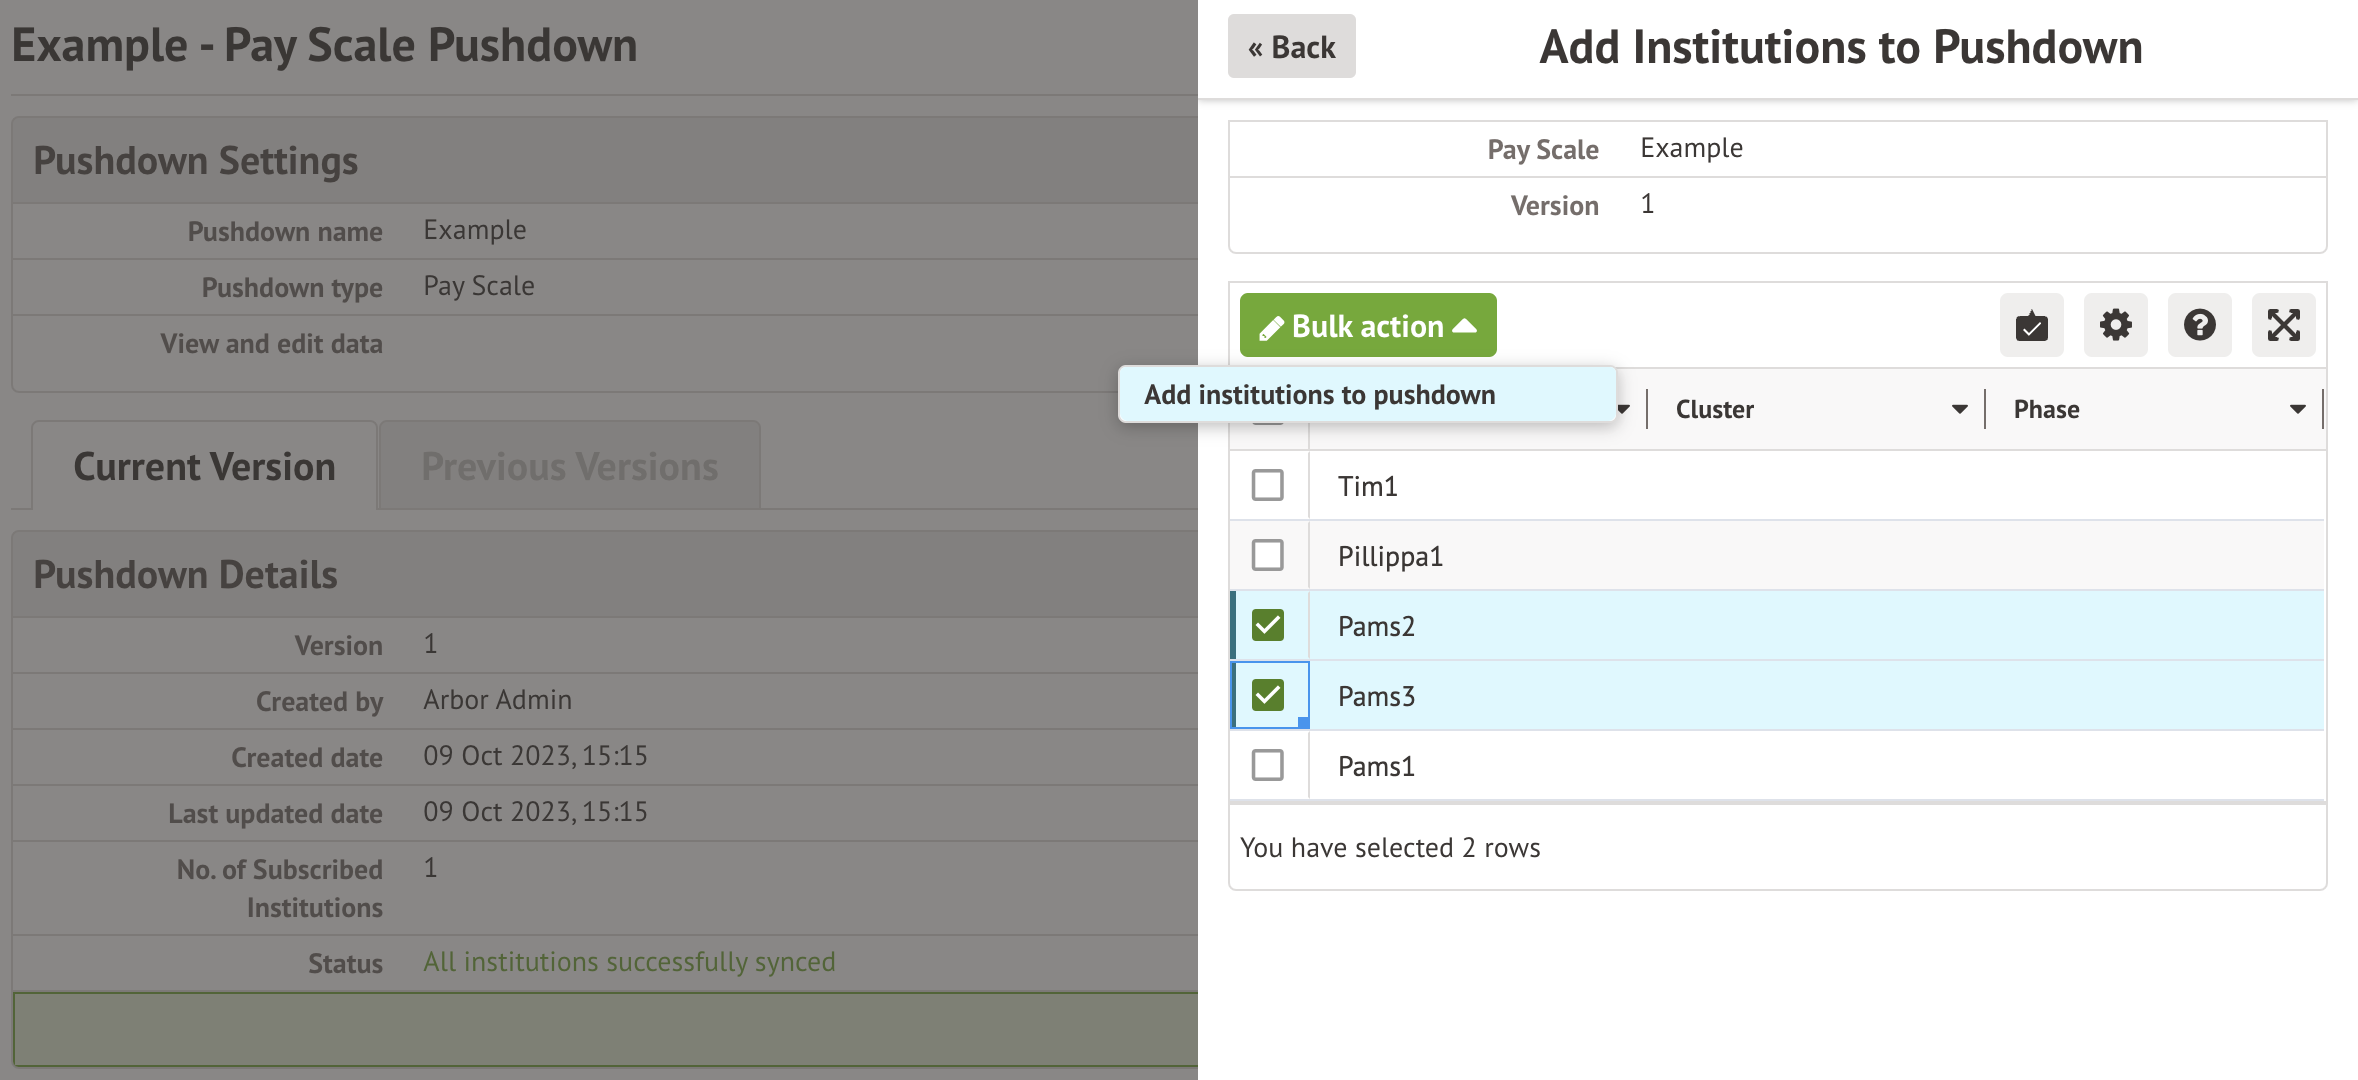The height and width of the screenshot is (1080, 2358).
Task: Click the Pams1 institution name
Action: tap(1376, 767)
